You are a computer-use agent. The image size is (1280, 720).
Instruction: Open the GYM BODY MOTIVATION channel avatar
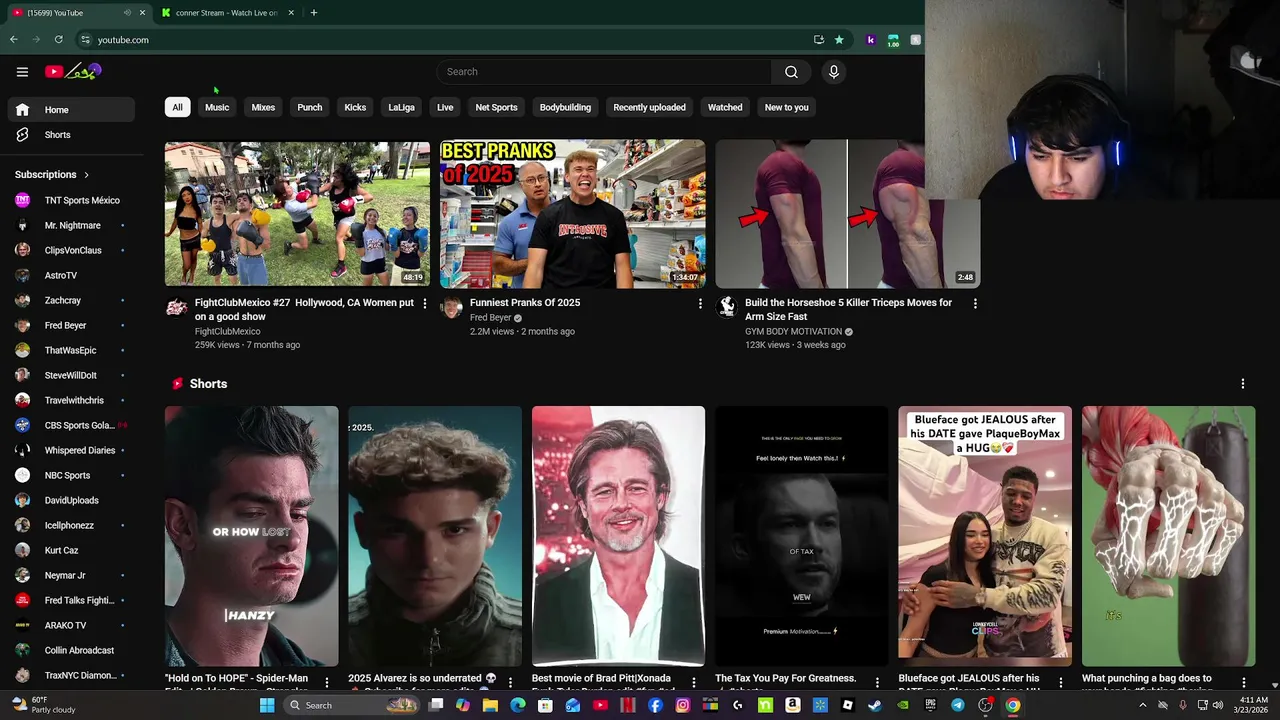(727, 308)
